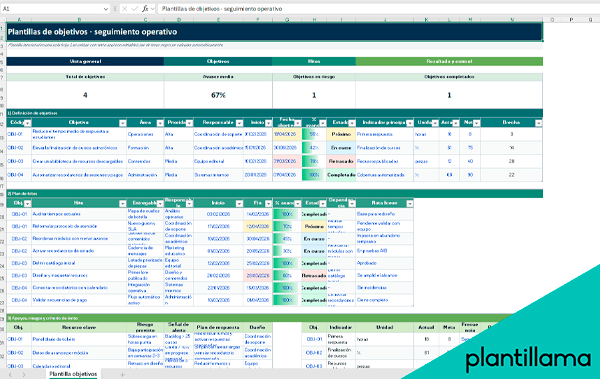The image size is (600, 379).
Task: Open the Área column filter dropdown
Action: 160,123
